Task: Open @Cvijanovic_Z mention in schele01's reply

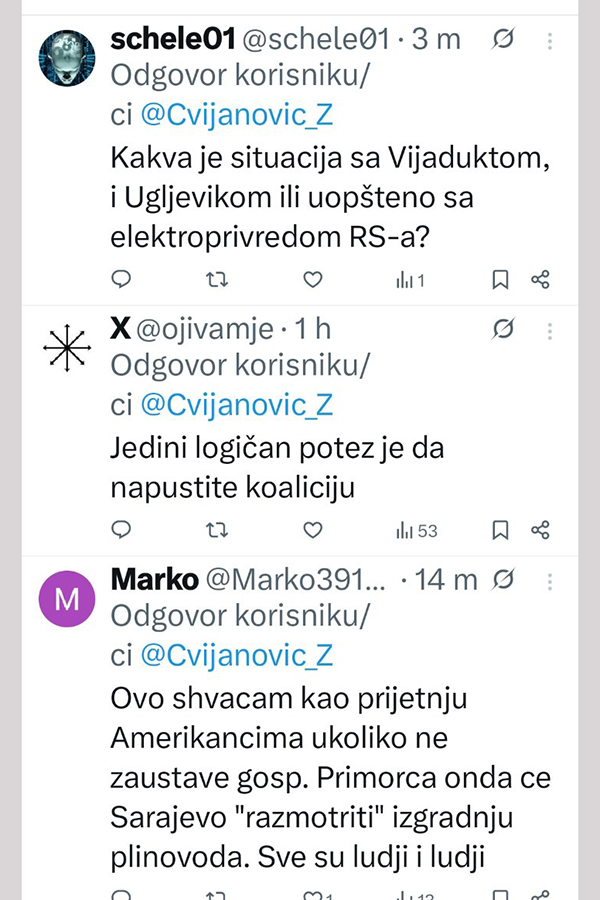Action: pyautogui.click(x=236, y=115)
